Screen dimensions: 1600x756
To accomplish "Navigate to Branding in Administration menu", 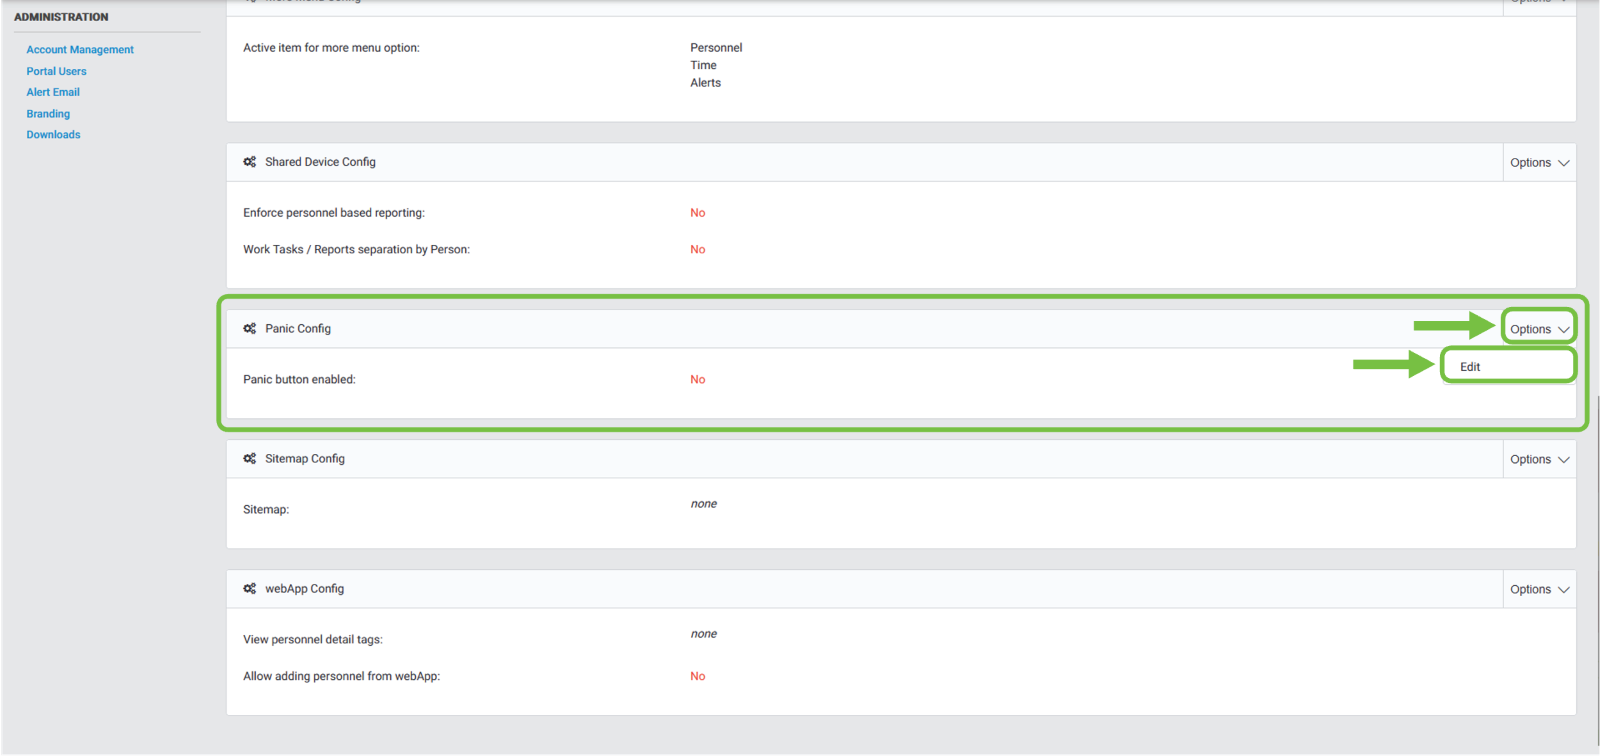I will (x=48, y=114).
